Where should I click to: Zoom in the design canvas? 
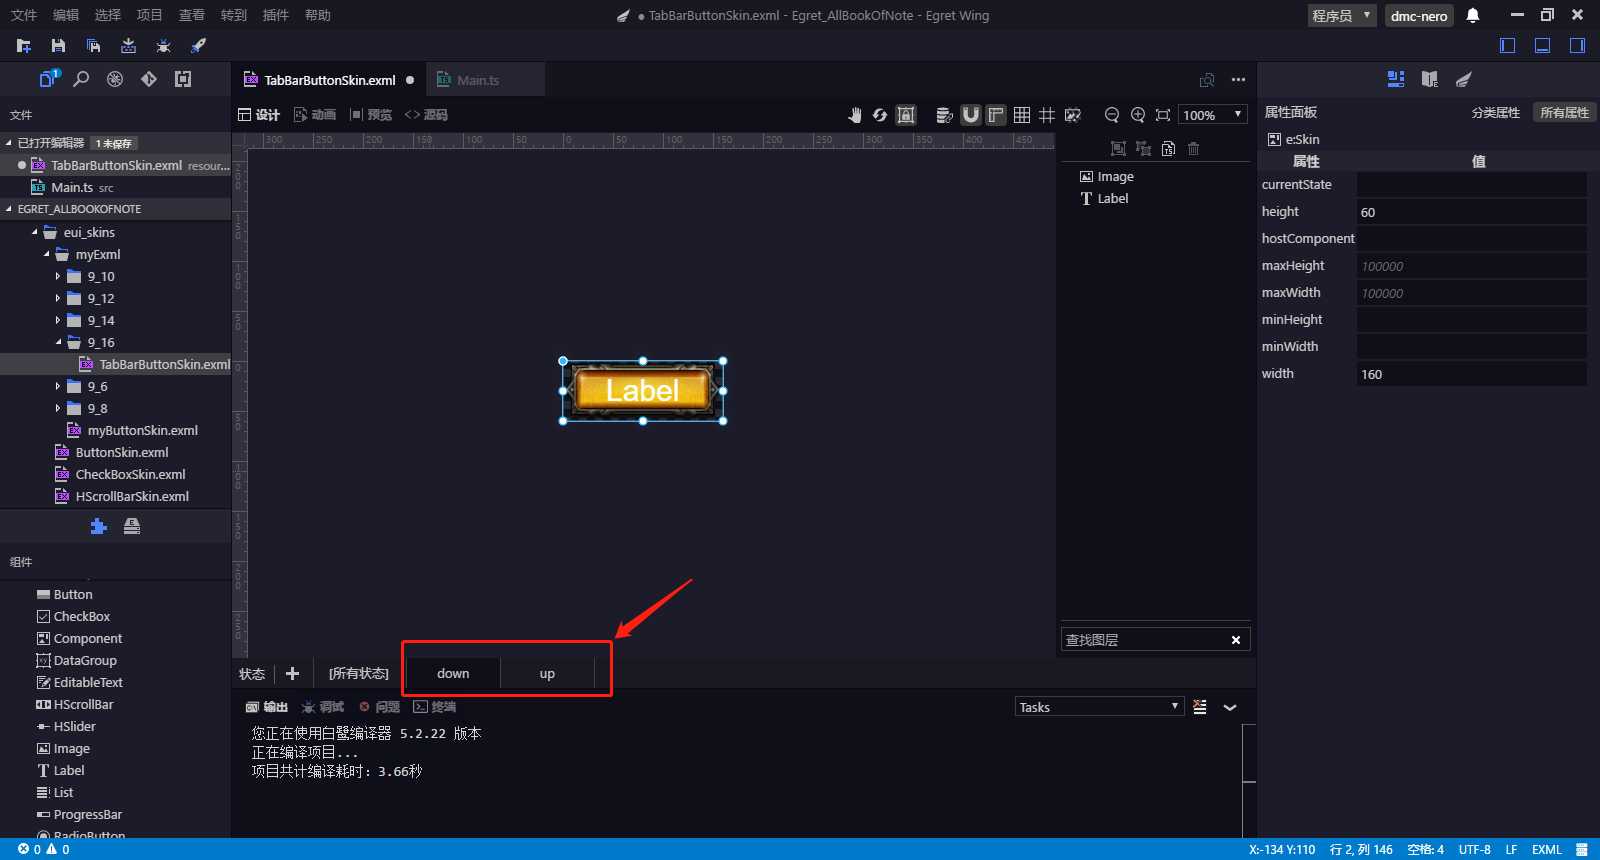click(x=1138, y=115)
